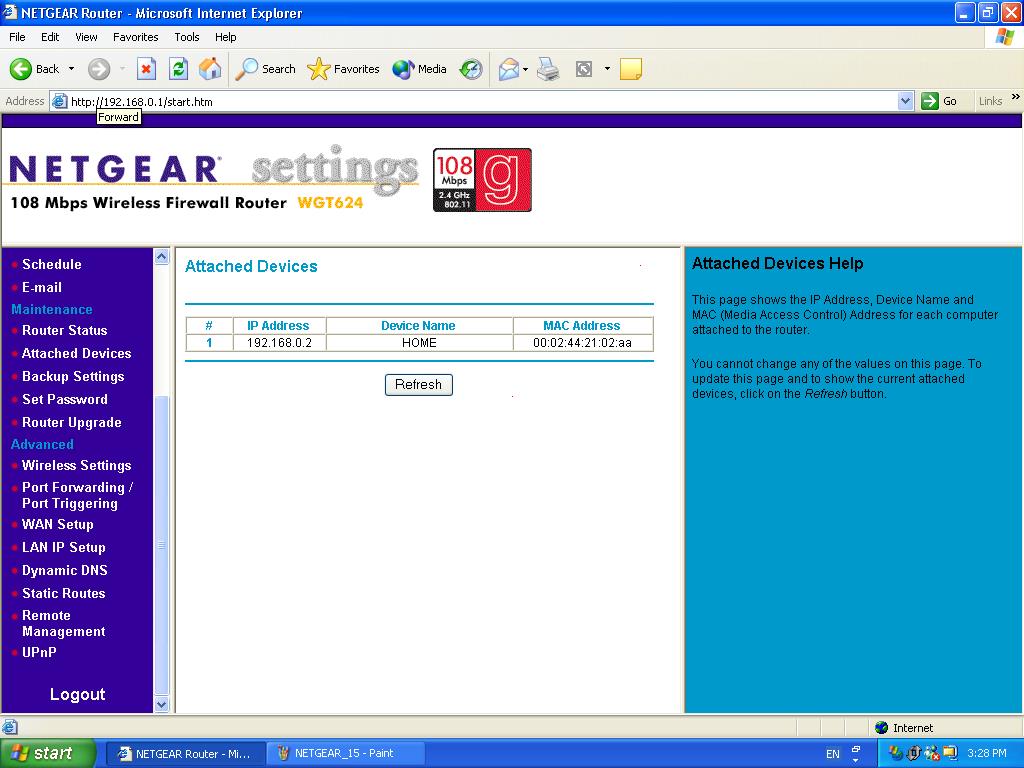This screenshot has width=1024, height=768.
Task: Open the Back button history dropdown arrow
Action: coord(71,69)
